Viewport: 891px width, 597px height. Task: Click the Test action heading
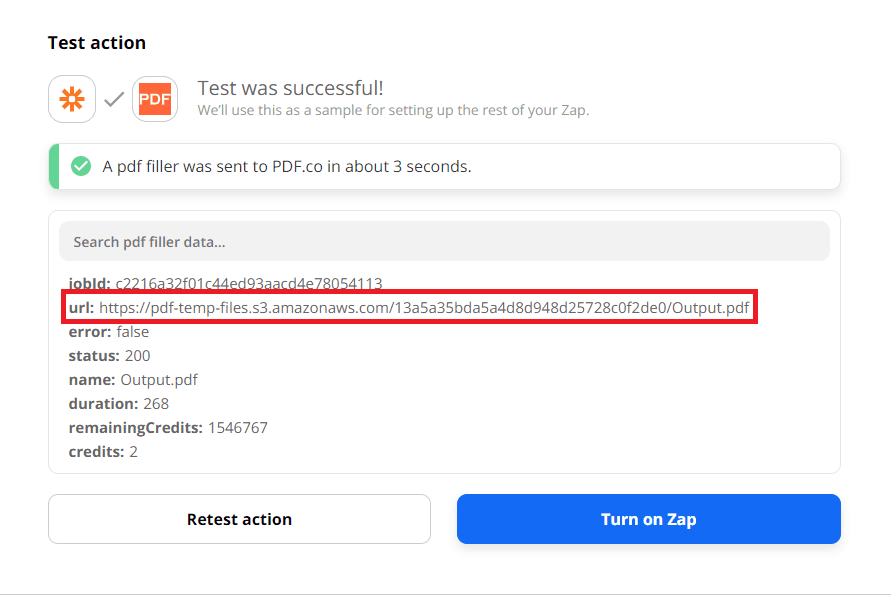pyautogui.click(x=97, y=43)
